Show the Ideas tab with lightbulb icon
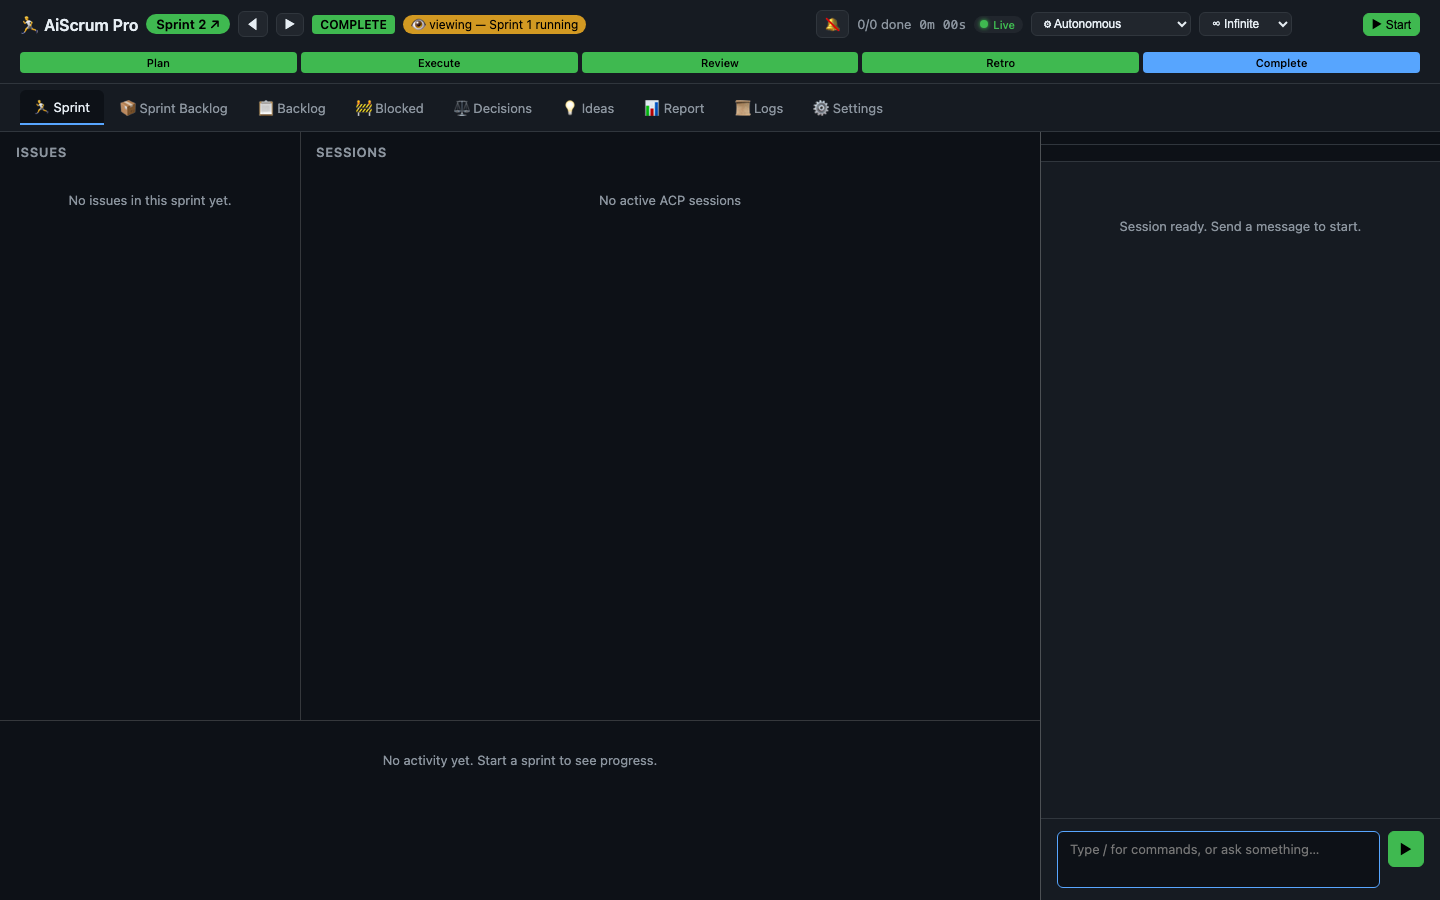The image size is (1440, 900). [x=588, y=108]
